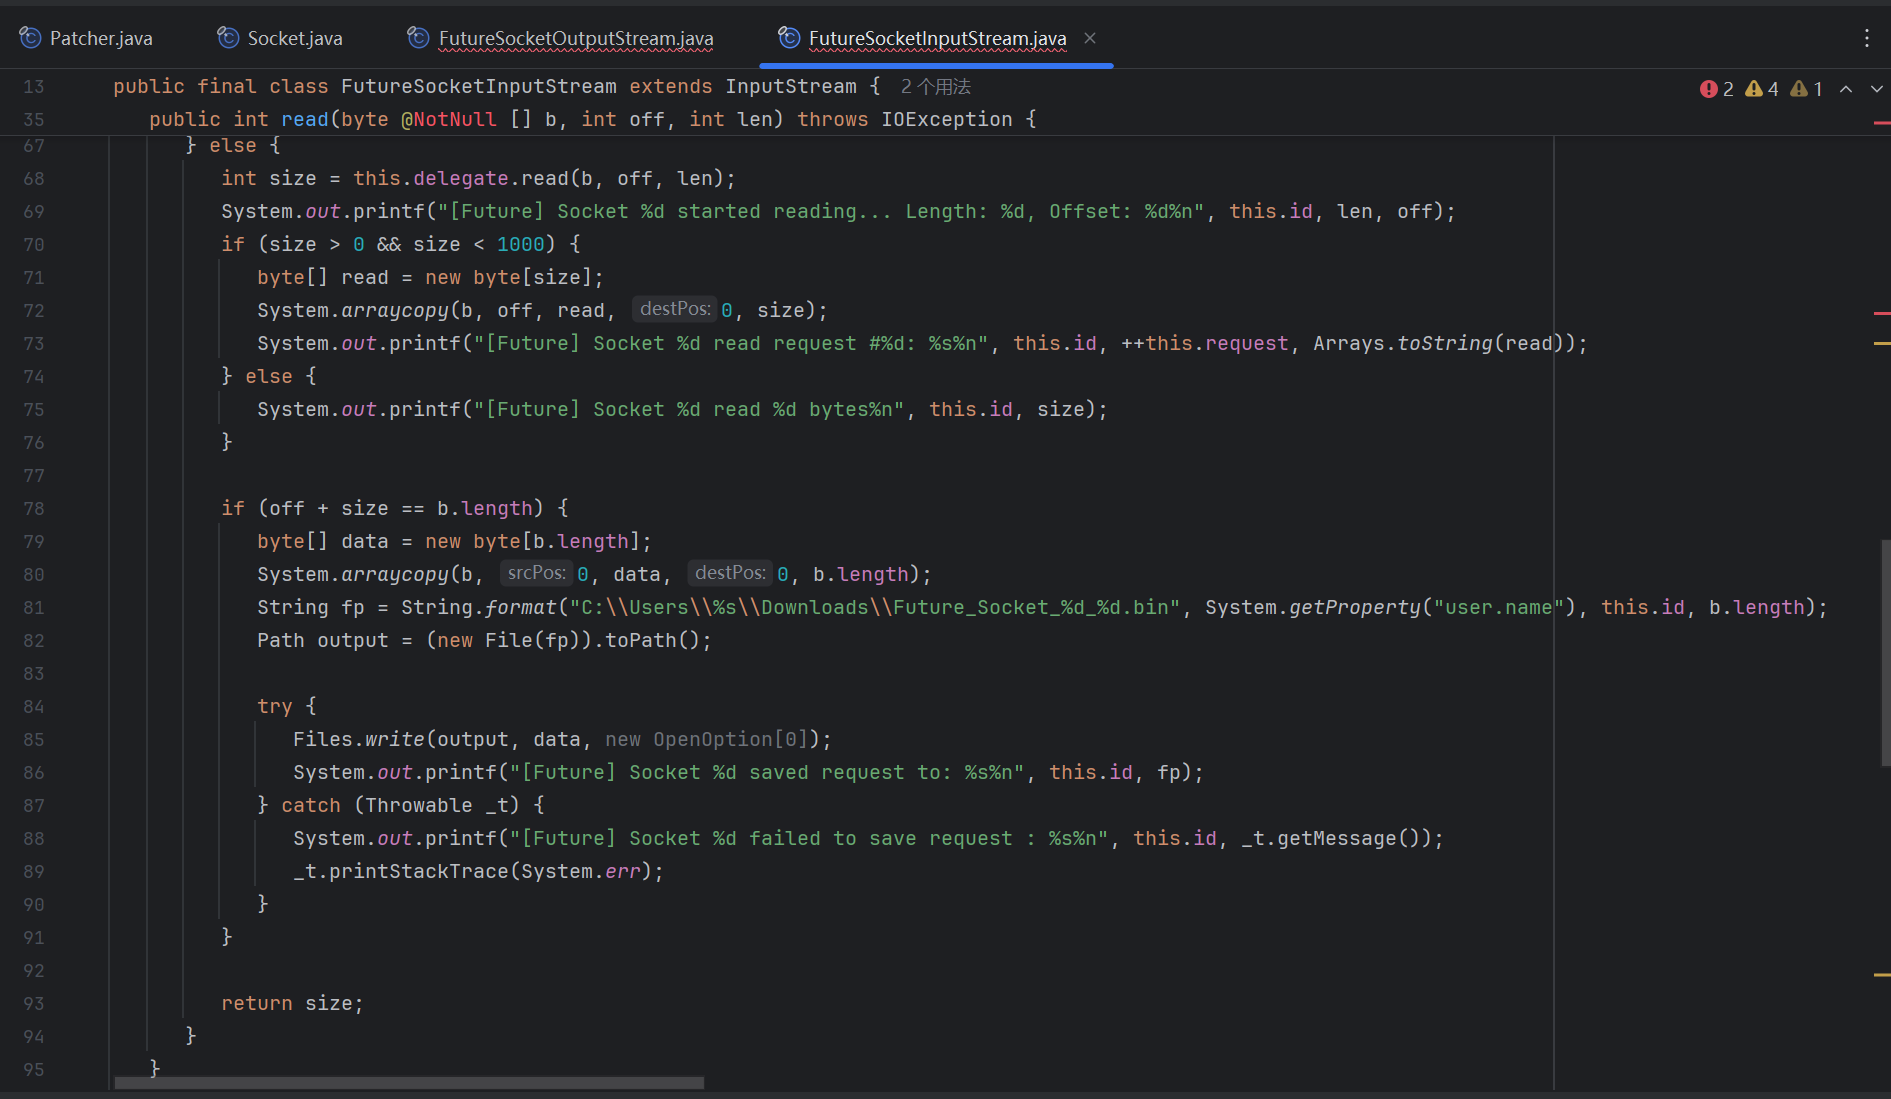Click 'FutureSocketInputStream' class name in sticky header
This screenshot has height=1099, width=1891.
pyautogui.click(x=479, y=87)
